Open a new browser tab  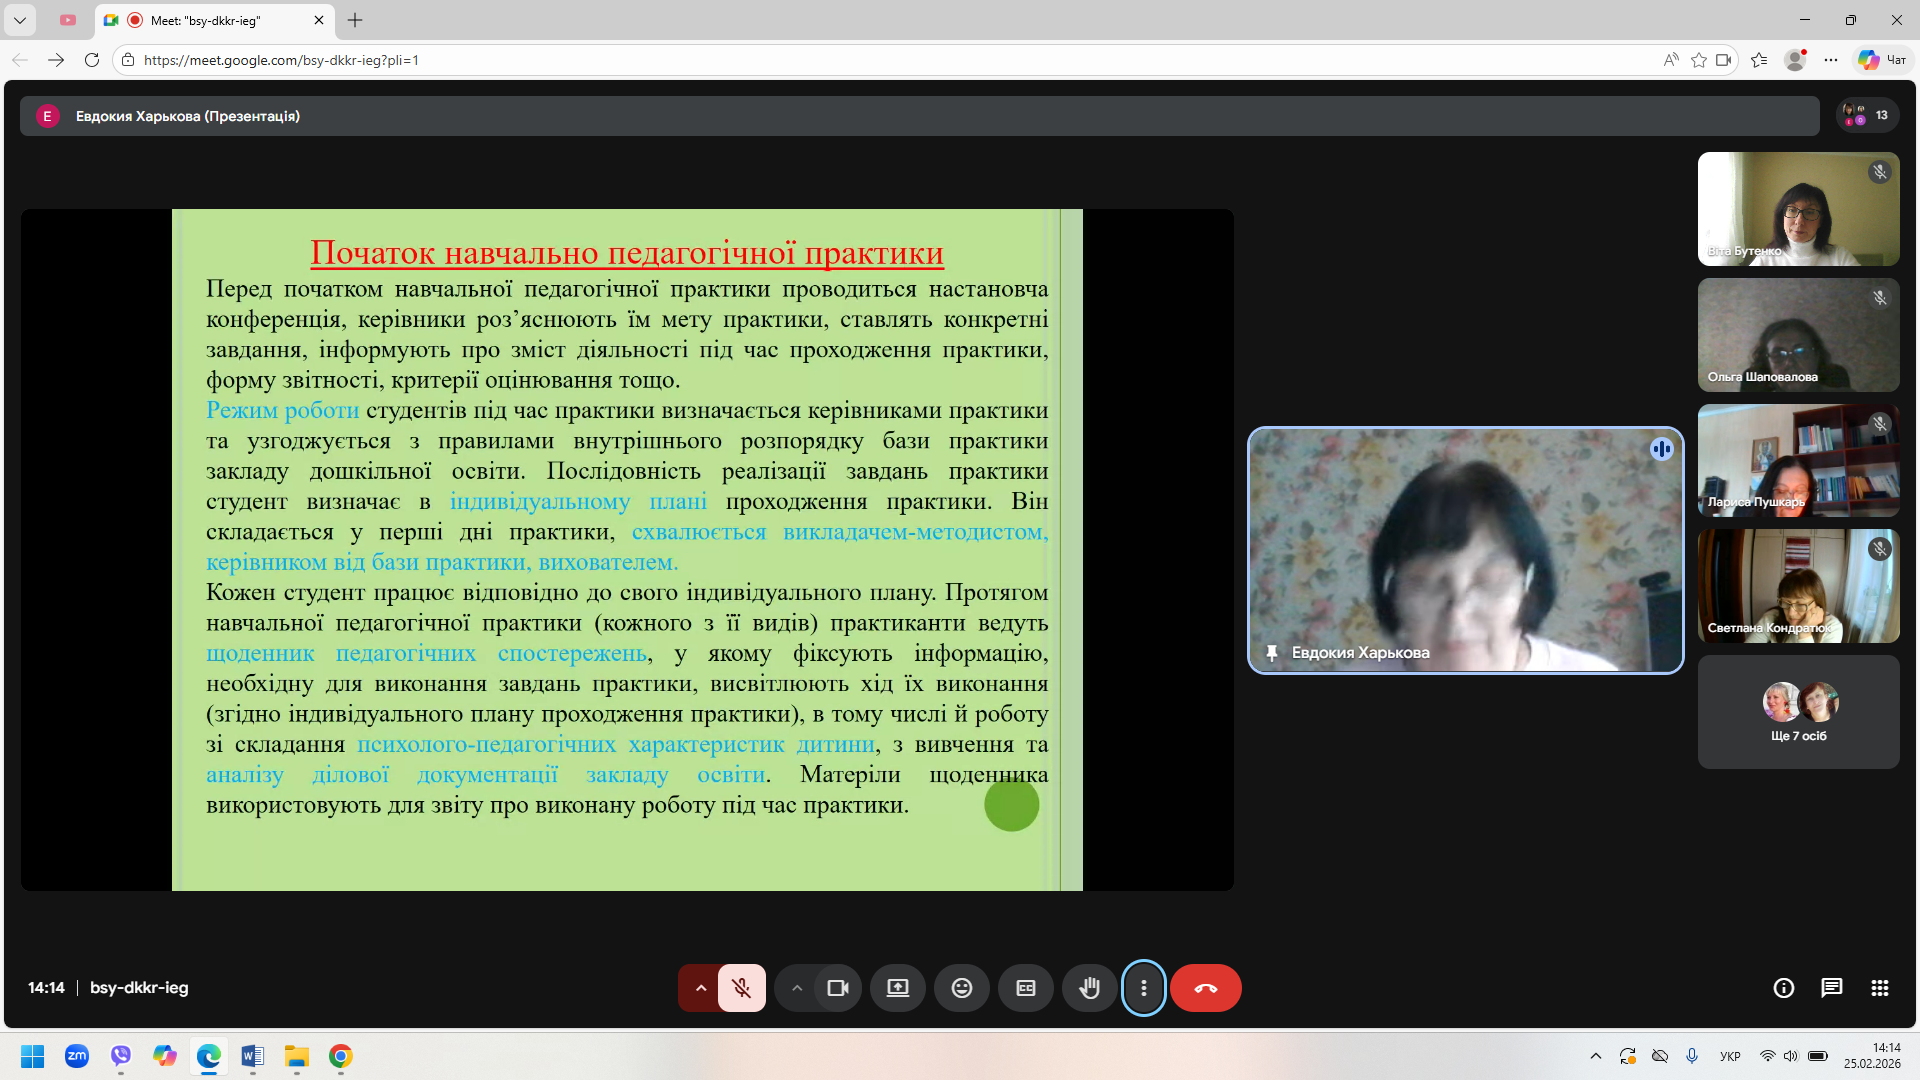pos(355,20)
